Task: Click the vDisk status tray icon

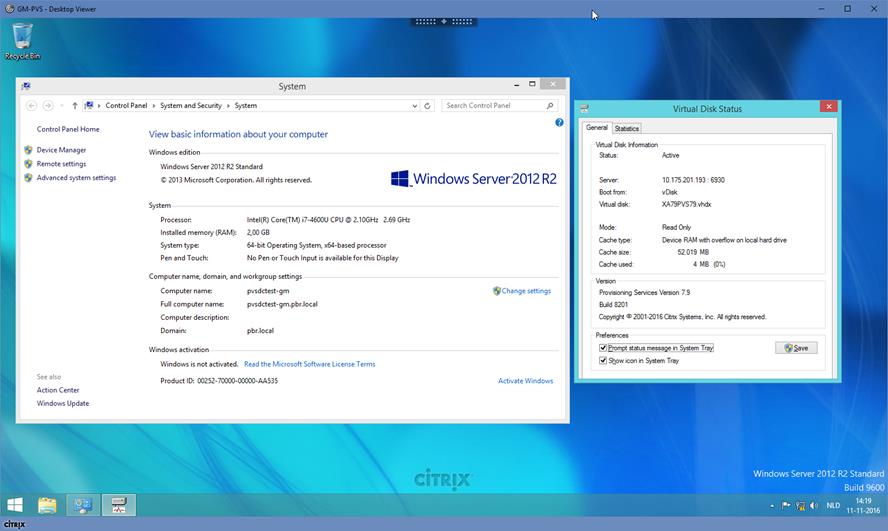Action: [x=800, y=506]
